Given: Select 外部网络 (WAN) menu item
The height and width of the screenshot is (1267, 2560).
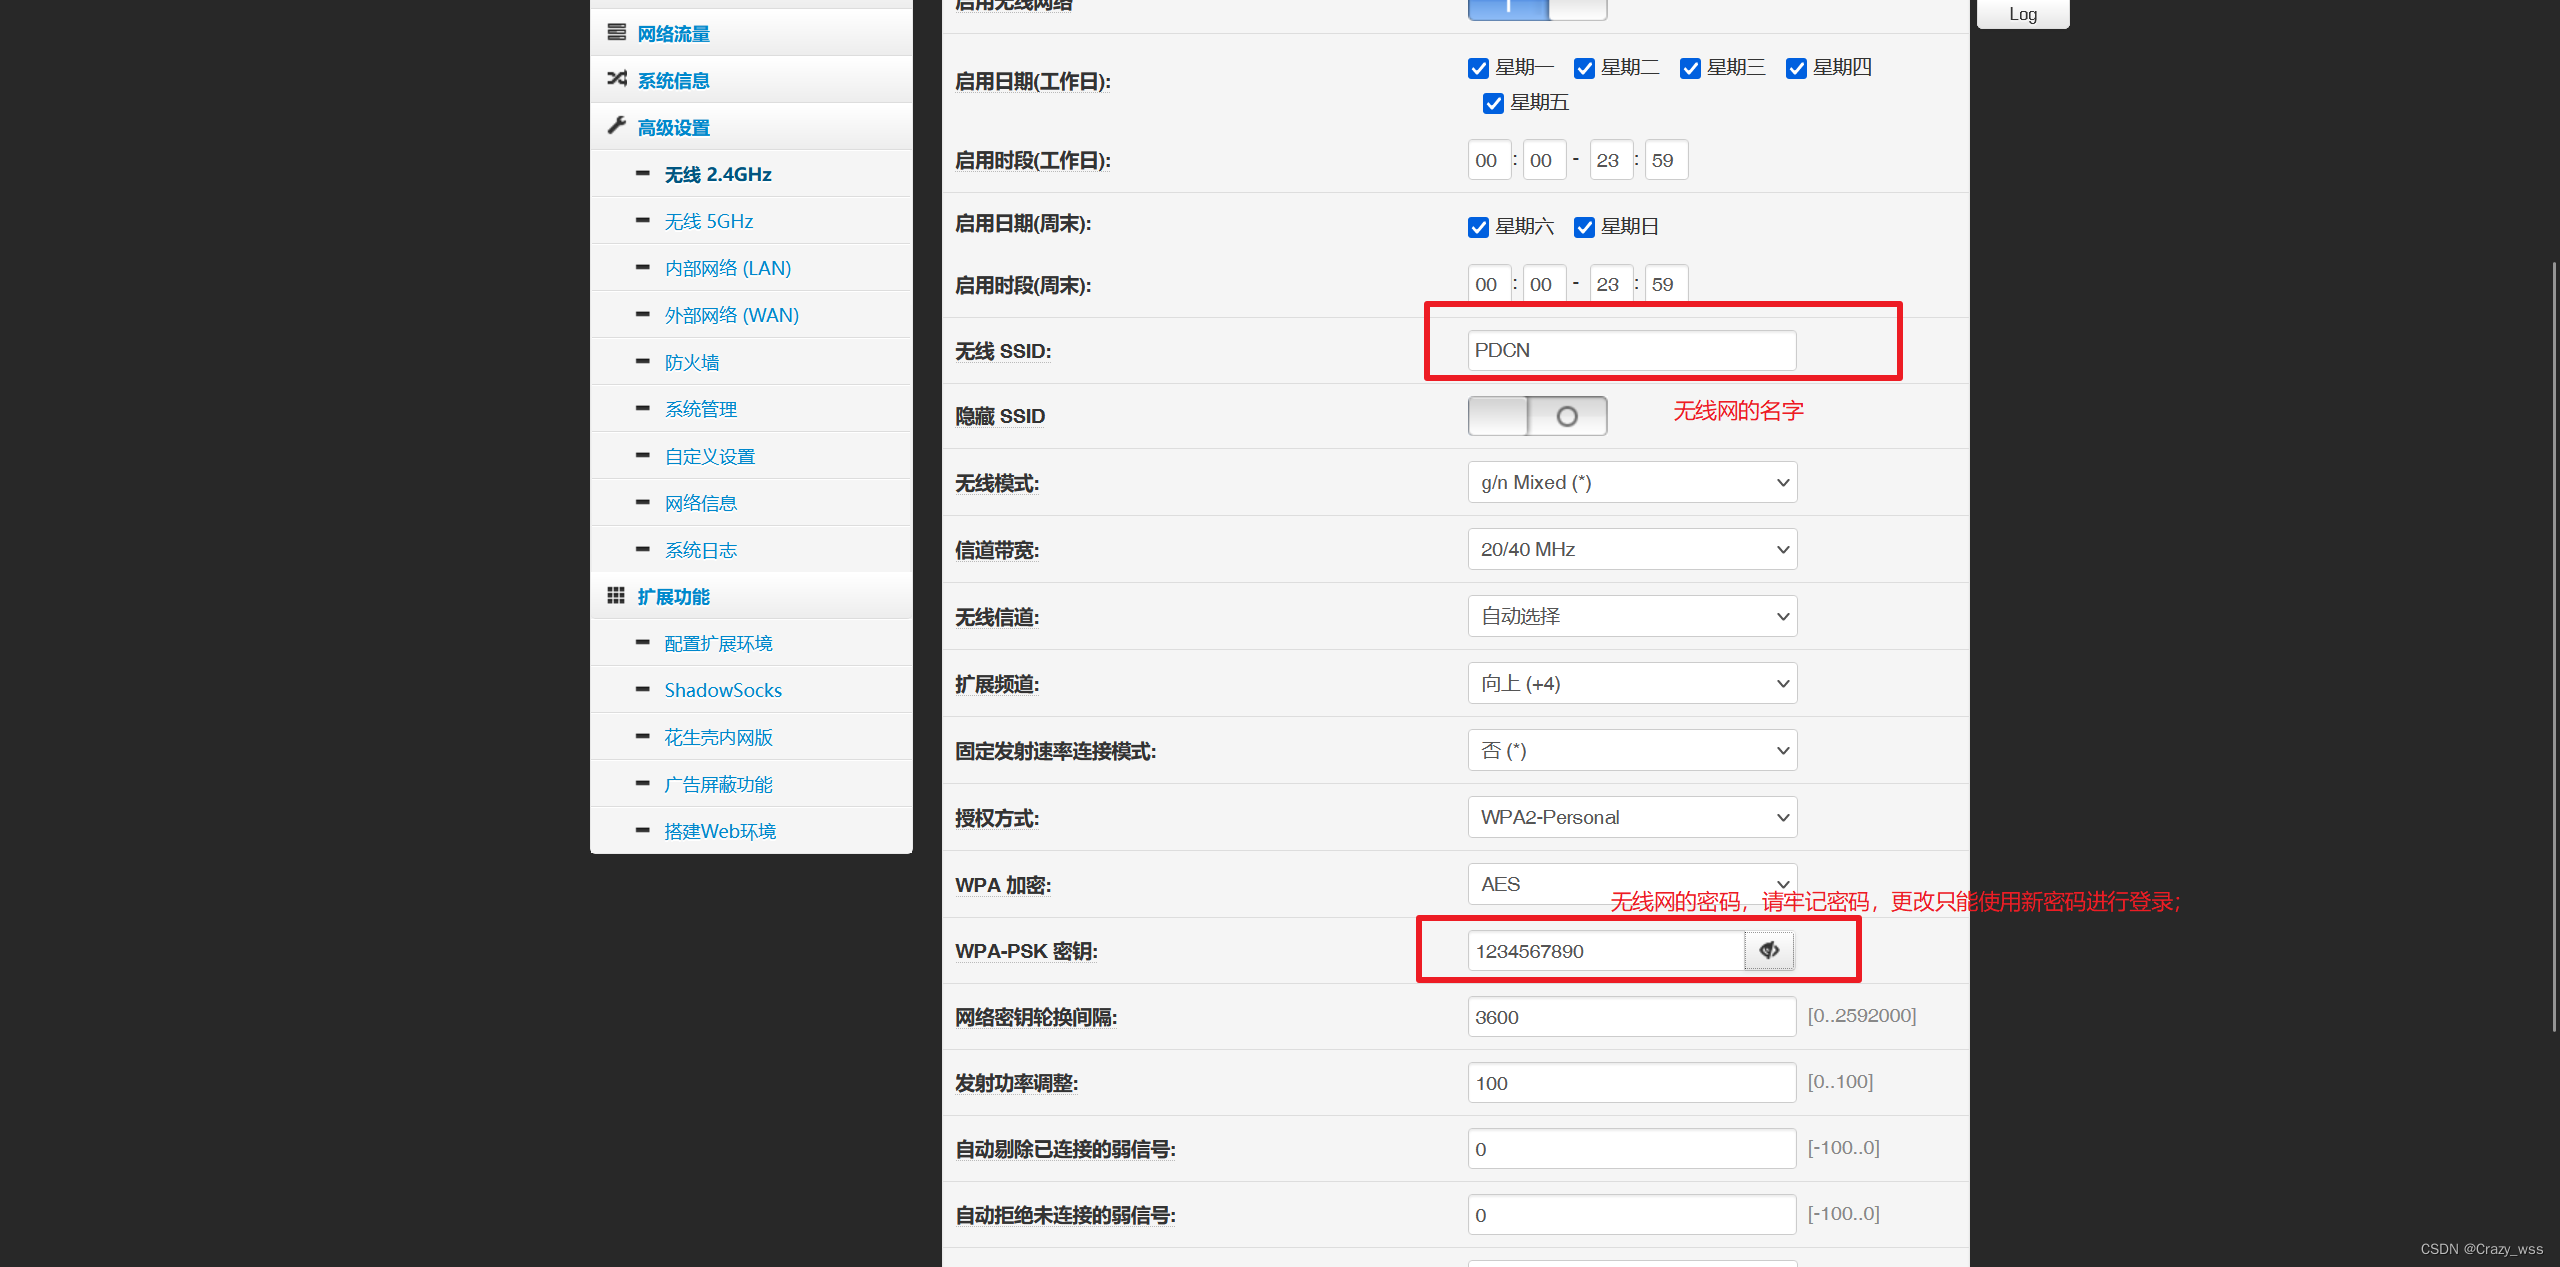Looking at the screenshot, I should (731, 315).
